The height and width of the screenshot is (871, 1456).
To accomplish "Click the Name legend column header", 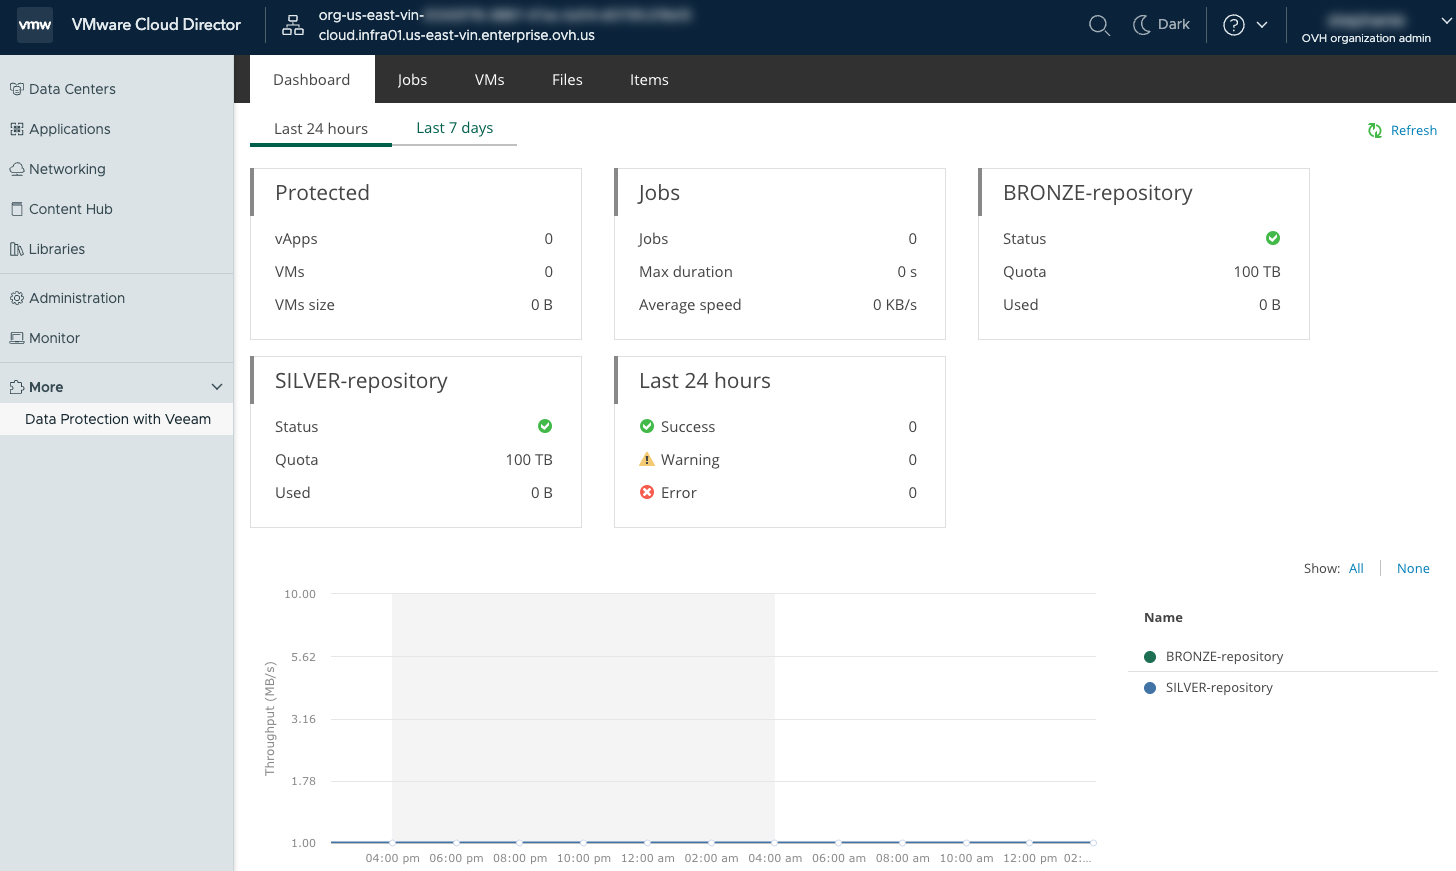I will click(1163, 618).
